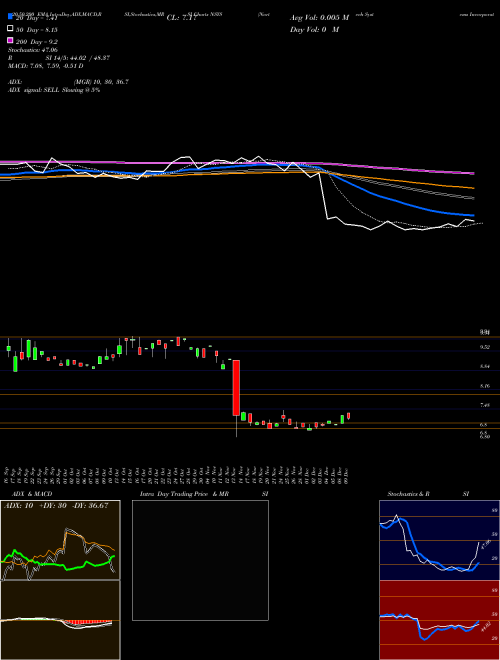Select the '50 Day = 8.13' legend text
Screen dimensions: 500x660
point(37,30)
